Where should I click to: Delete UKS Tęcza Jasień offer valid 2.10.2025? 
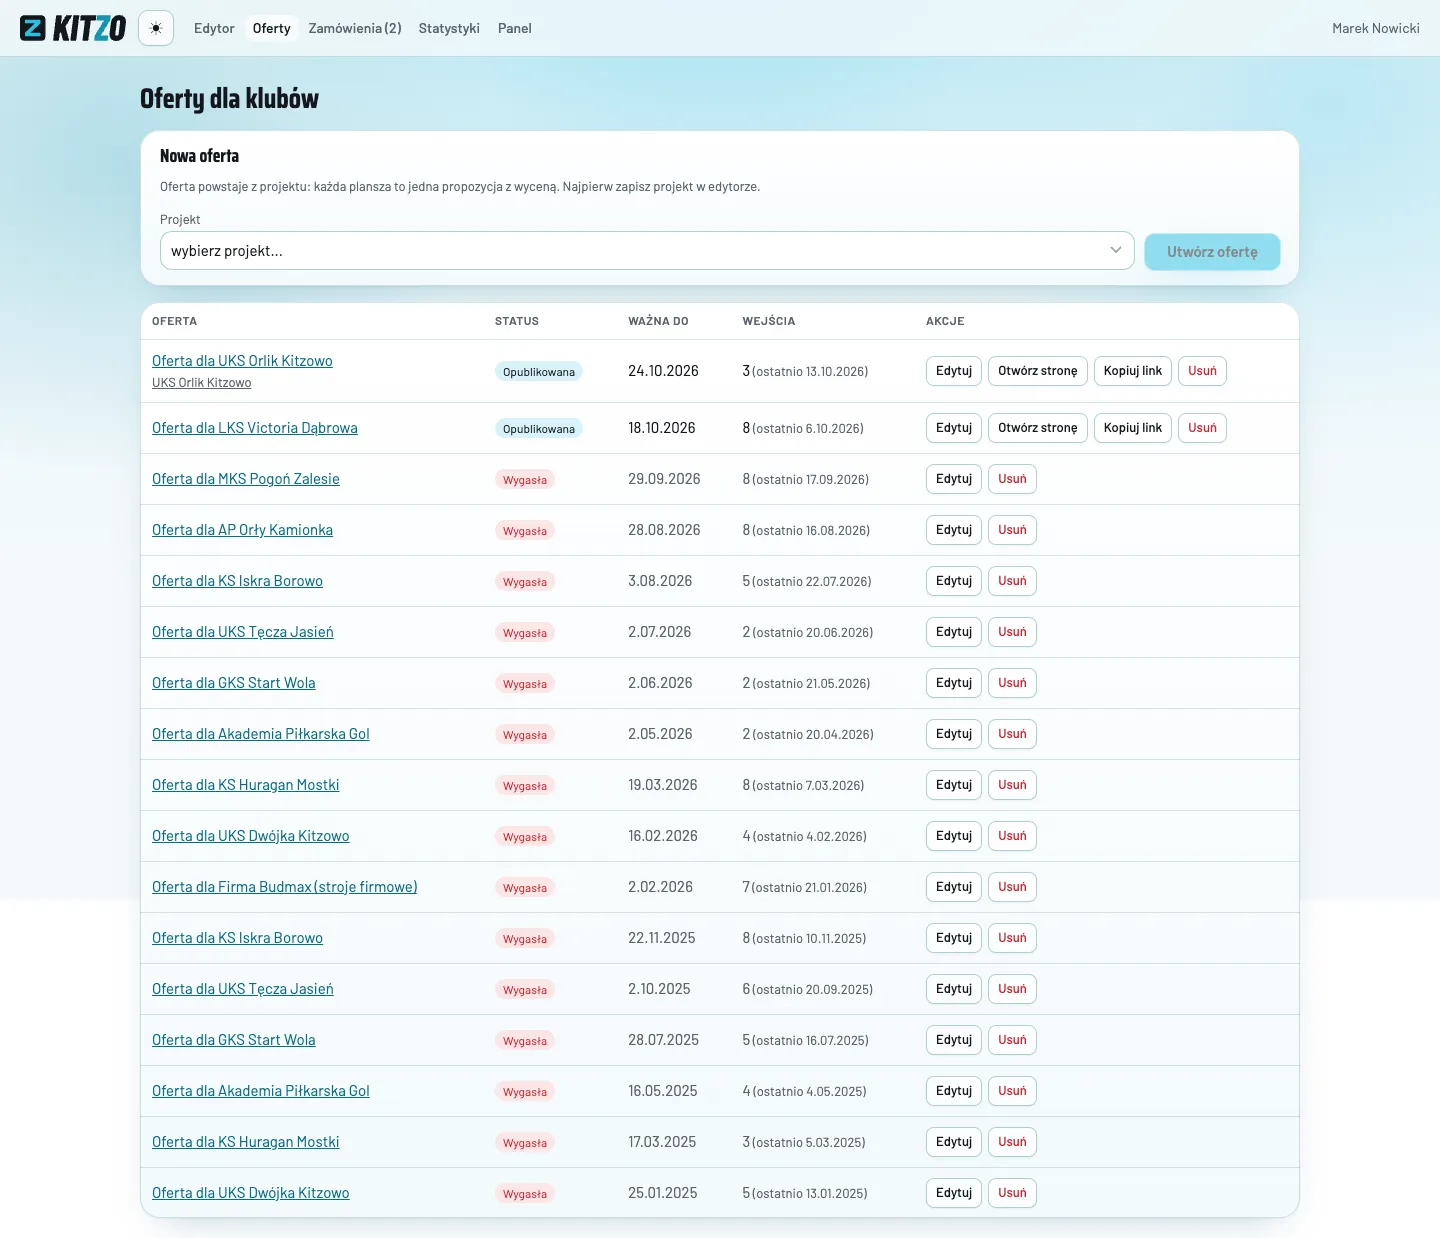coord(1012,989)
